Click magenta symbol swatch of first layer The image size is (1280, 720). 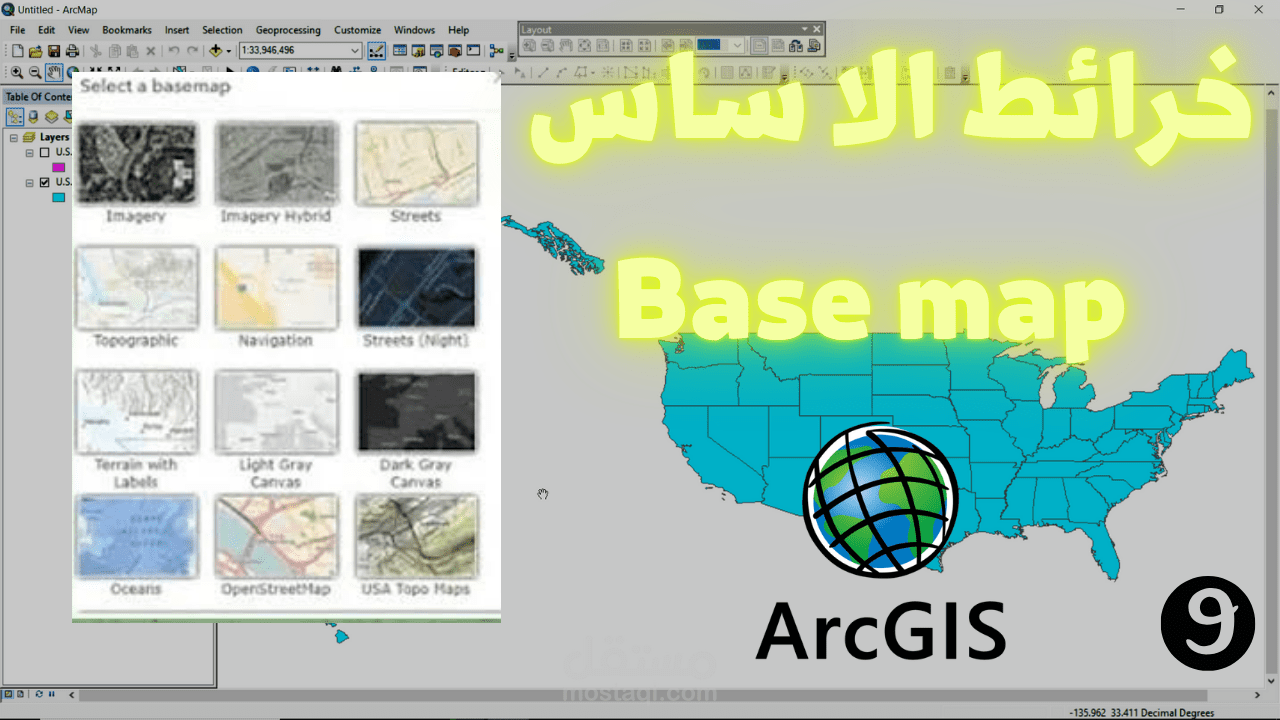(58, 167)
